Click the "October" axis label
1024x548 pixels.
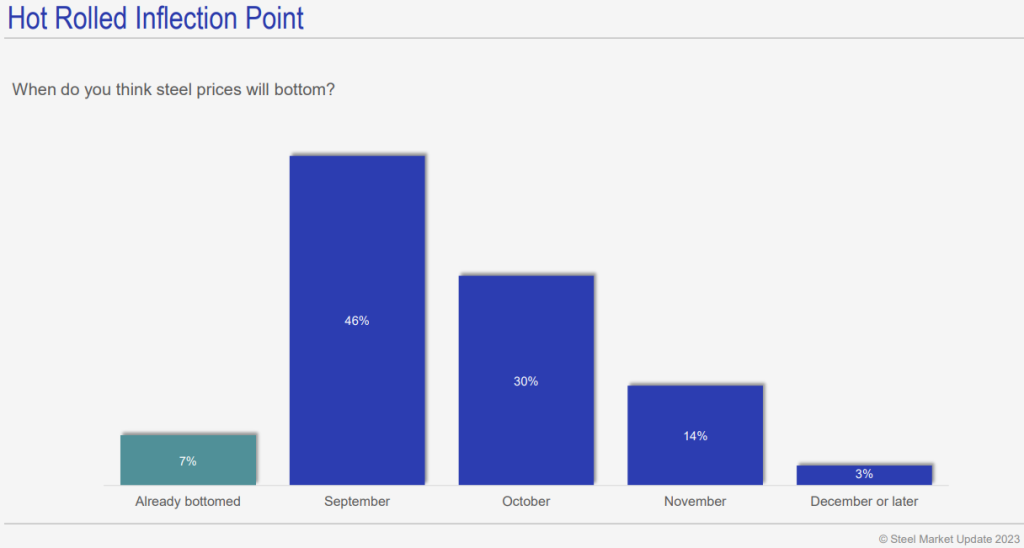pyautogui.click(x=526, y=501)
